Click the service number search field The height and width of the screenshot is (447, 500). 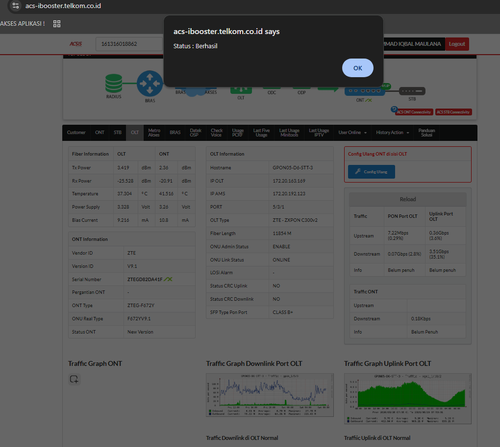pos(129,44)
